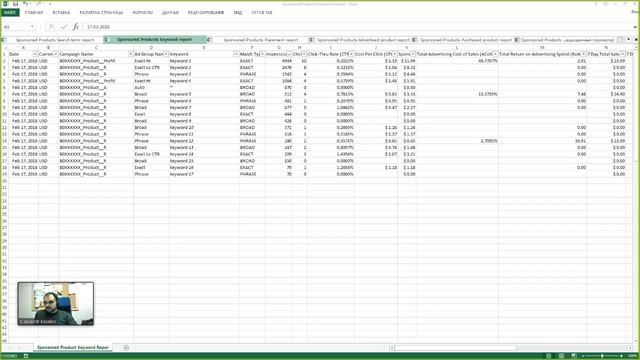Image resolution: width=640 pixels, height=360 pixels.
Task: Click the impressions cell showing 4944
Action: pyautogui.click(x=279, y=61)
